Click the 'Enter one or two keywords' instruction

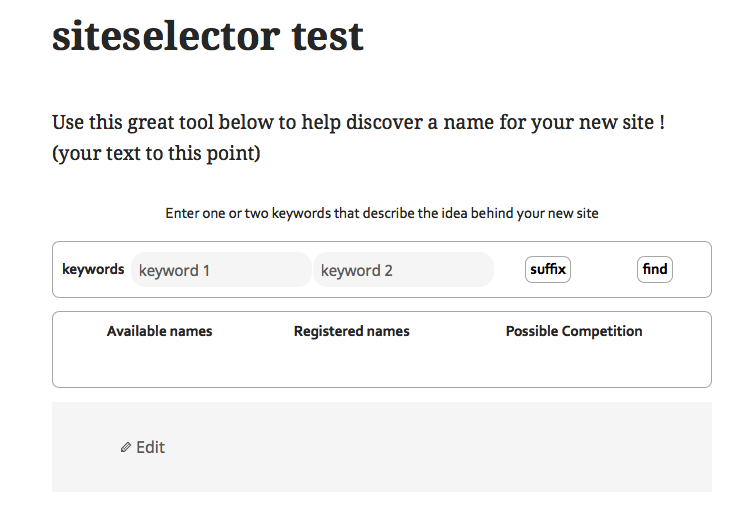point(382,213)
